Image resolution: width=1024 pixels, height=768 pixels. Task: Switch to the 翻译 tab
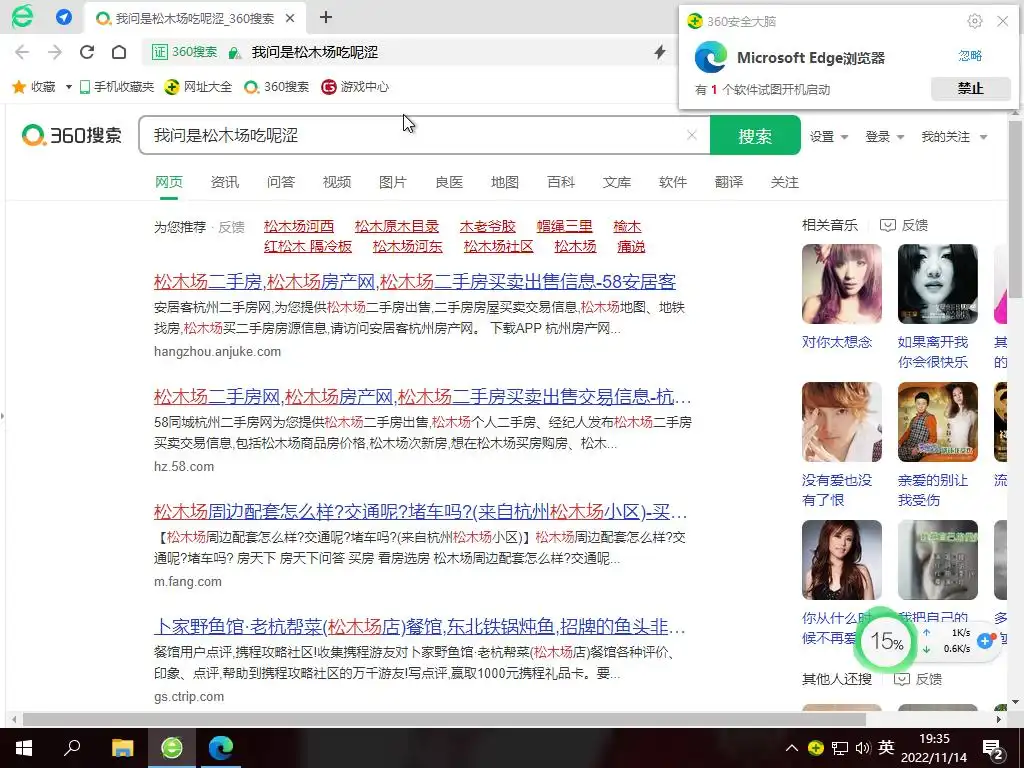point(729,182)
